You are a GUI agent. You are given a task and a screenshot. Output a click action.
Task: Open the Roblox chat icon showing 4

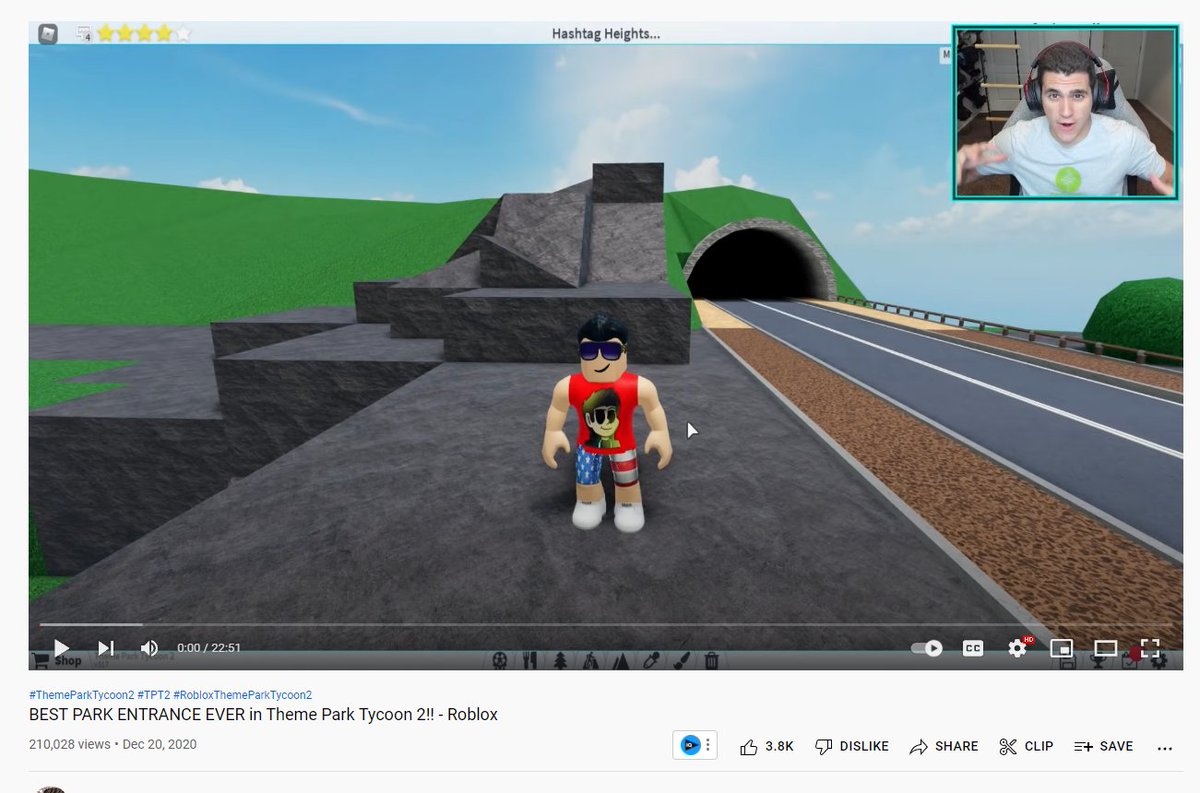tap(84, 34)
